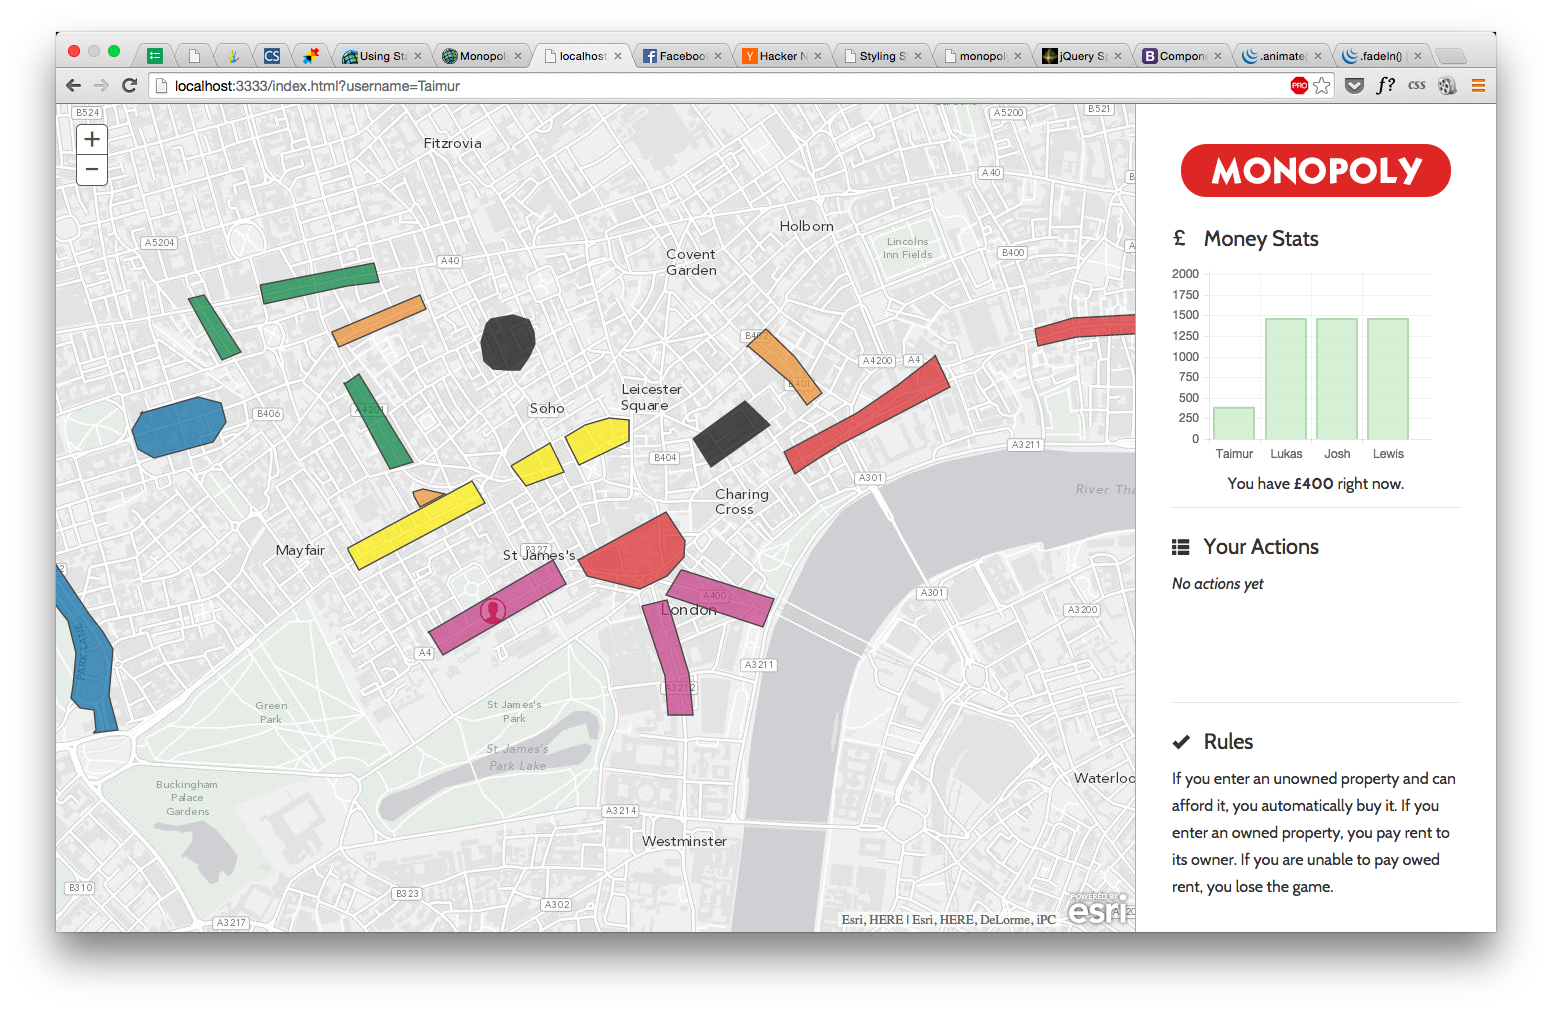1552x1012 pixels.
Task: Close the localhost tab
Action: tap(618, 56)
